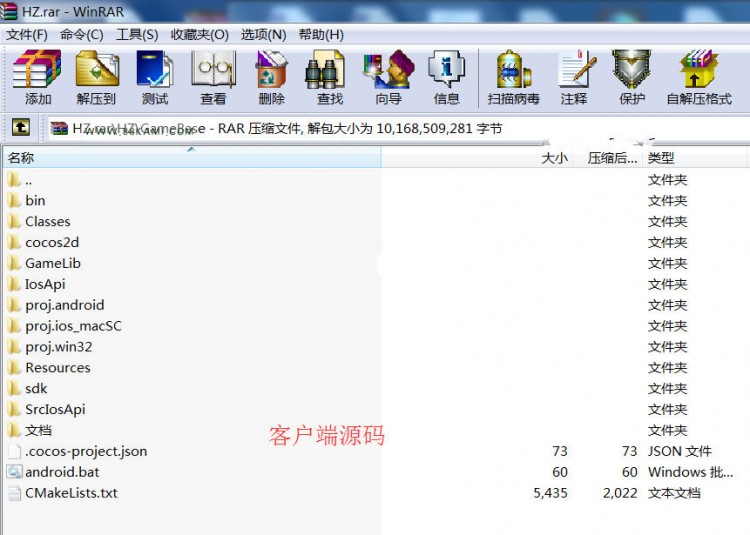Click the android.bat file icon

(14, 472)
